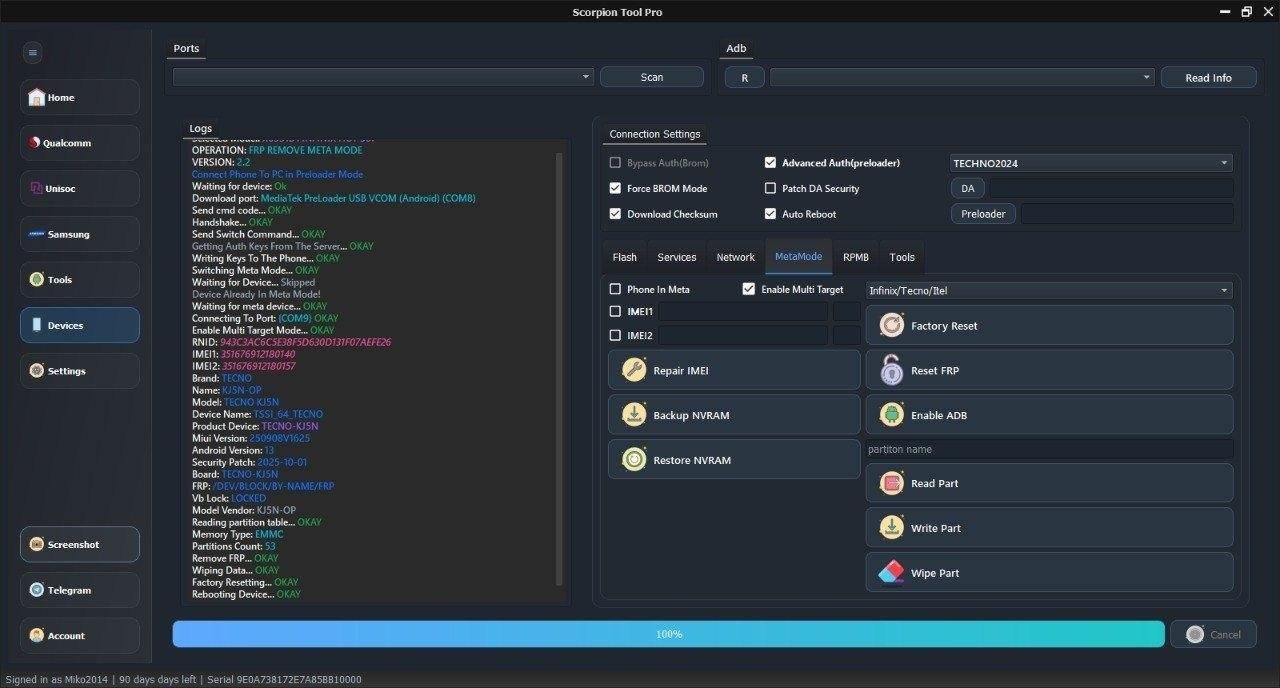Open the Account user icon

pos(37,635)
